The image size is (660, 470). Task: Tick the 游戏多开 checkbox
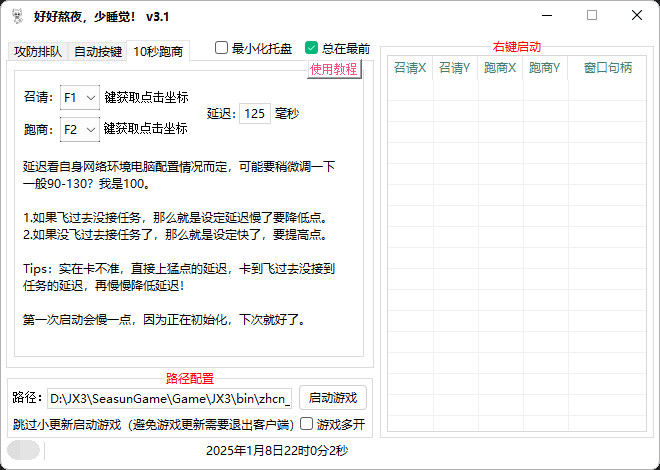coord(307,424)
